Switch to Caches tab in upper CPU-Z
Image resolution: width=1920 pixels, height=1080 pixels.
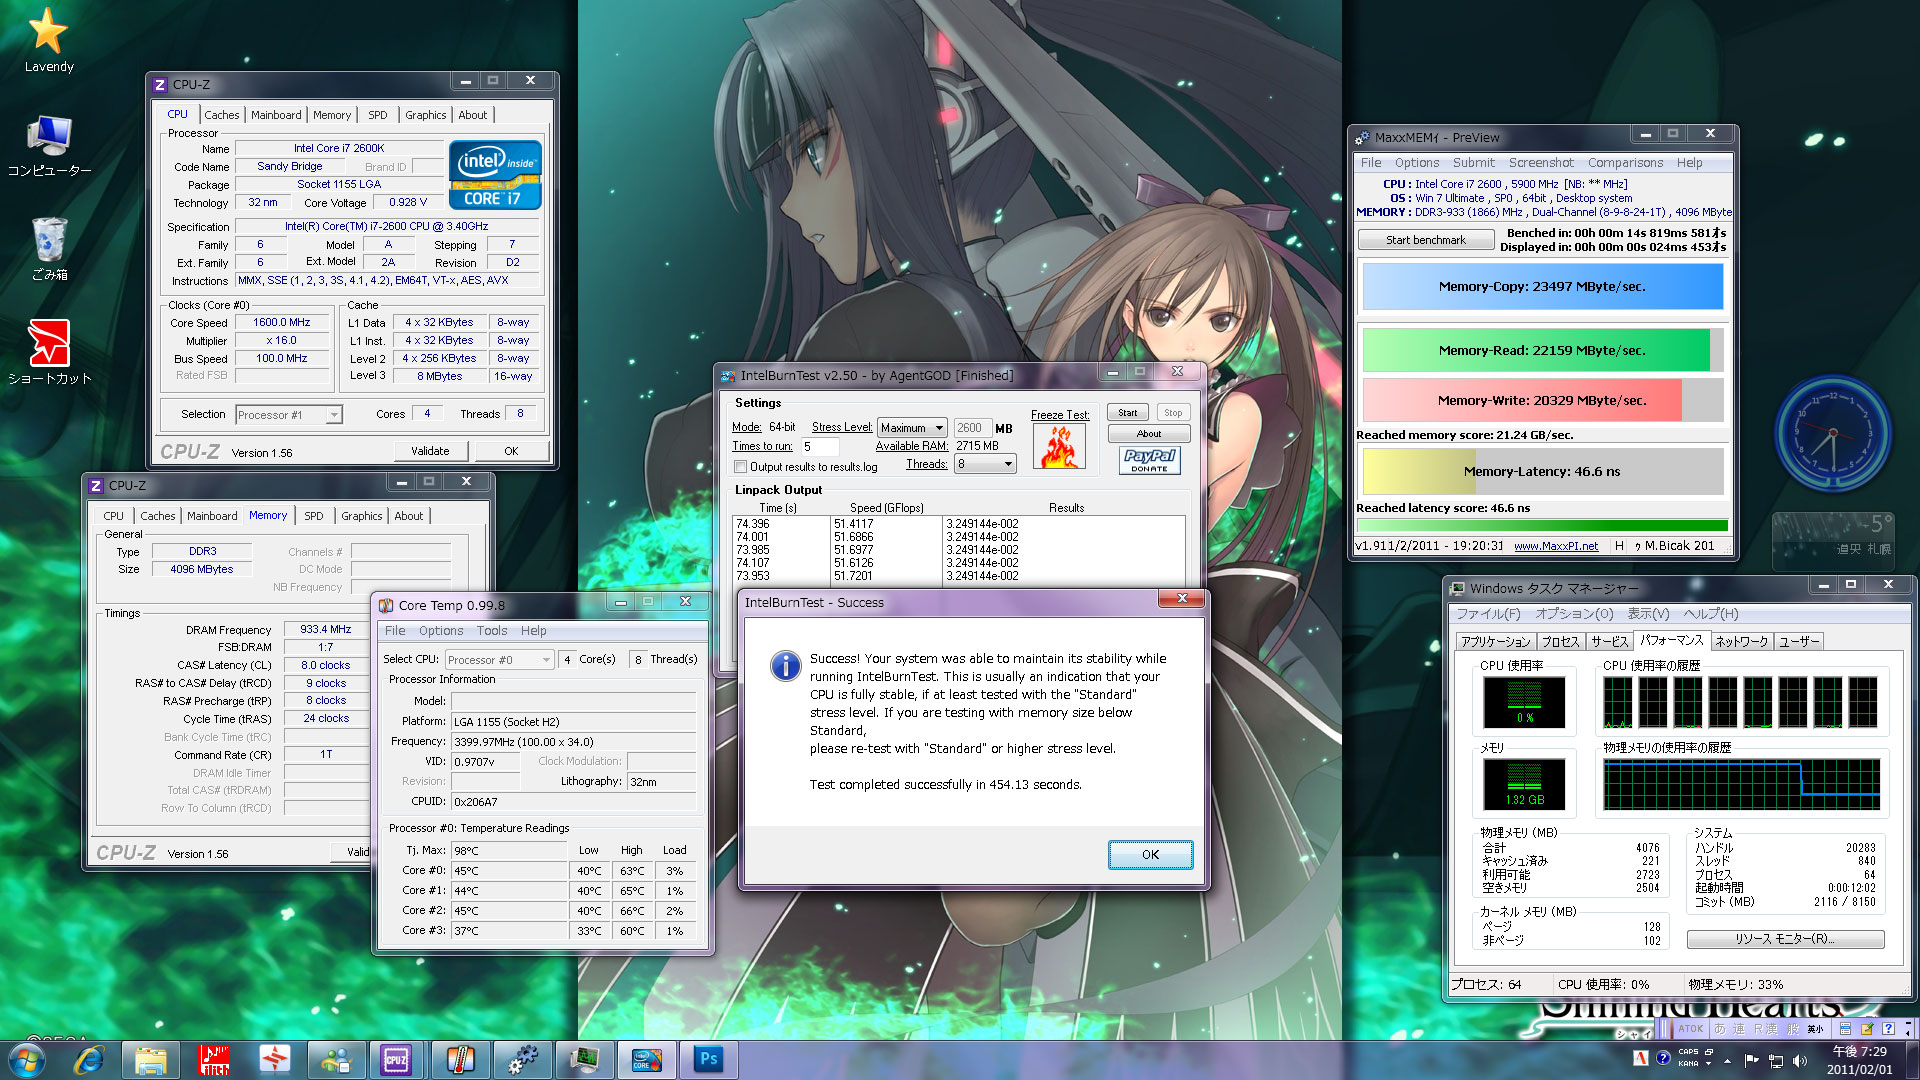click(x=222, y=115)
